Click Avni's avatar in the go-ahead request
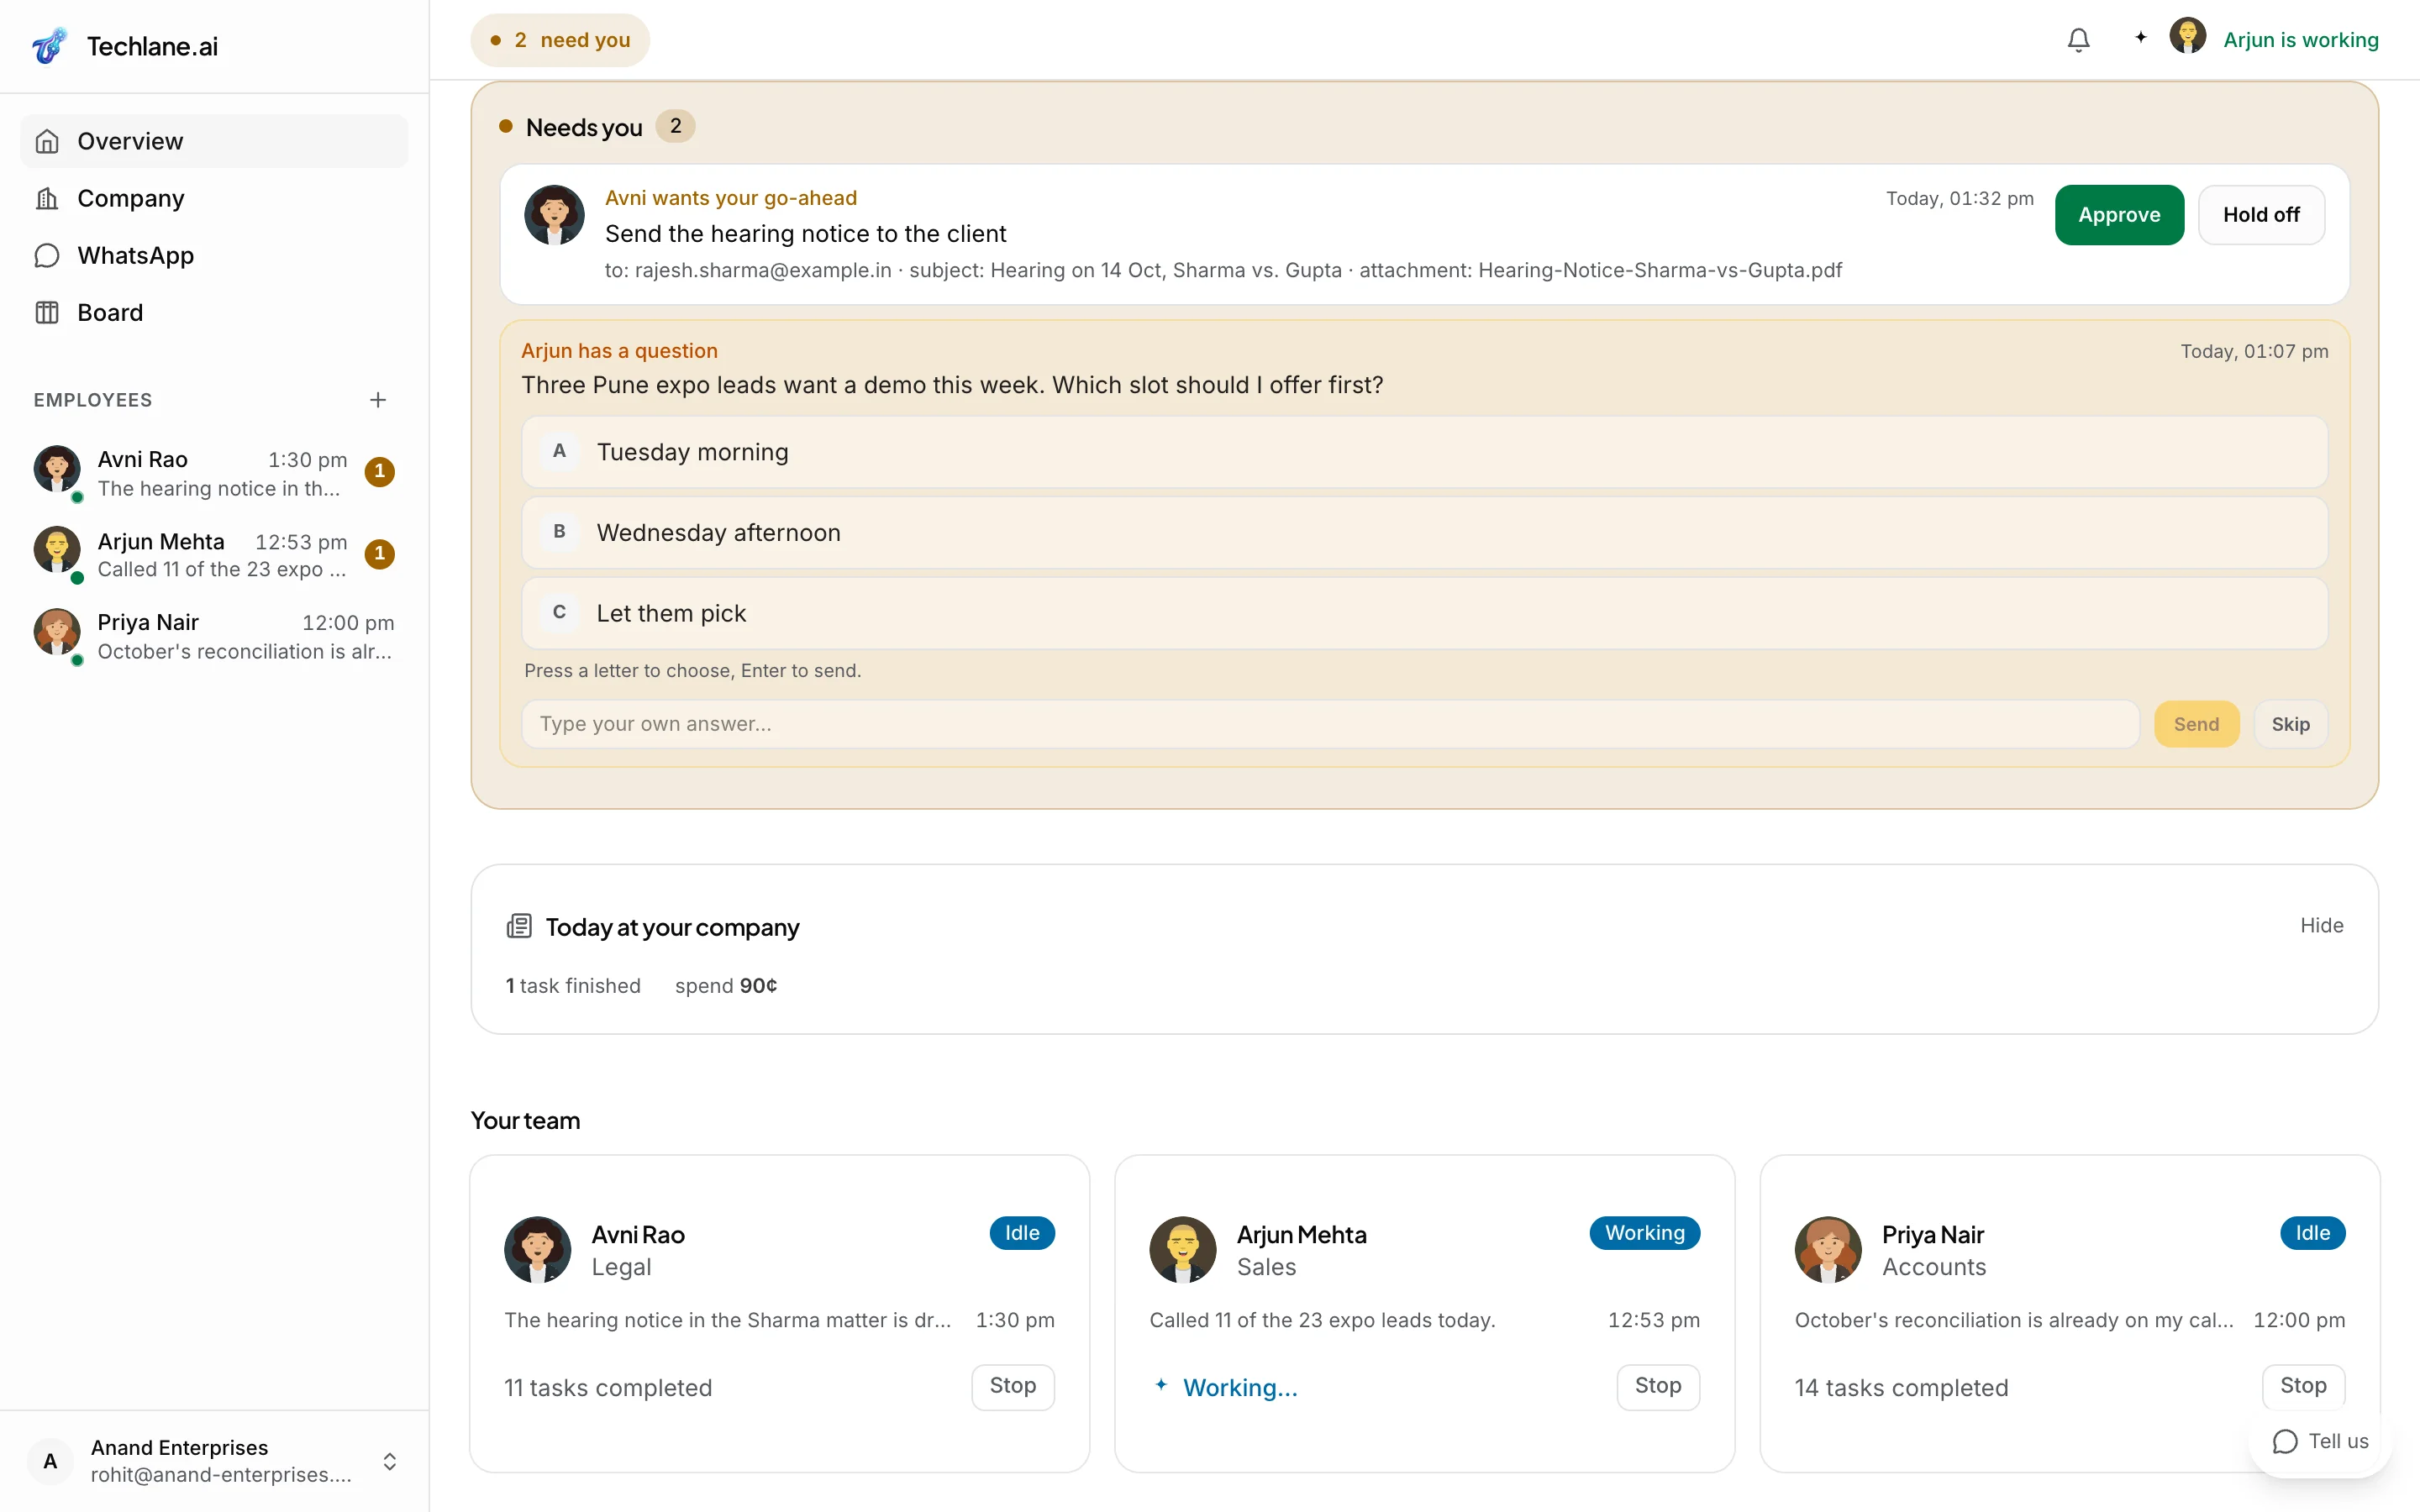The width and height of the screenshot is (2420, 1512). (554, 215)
